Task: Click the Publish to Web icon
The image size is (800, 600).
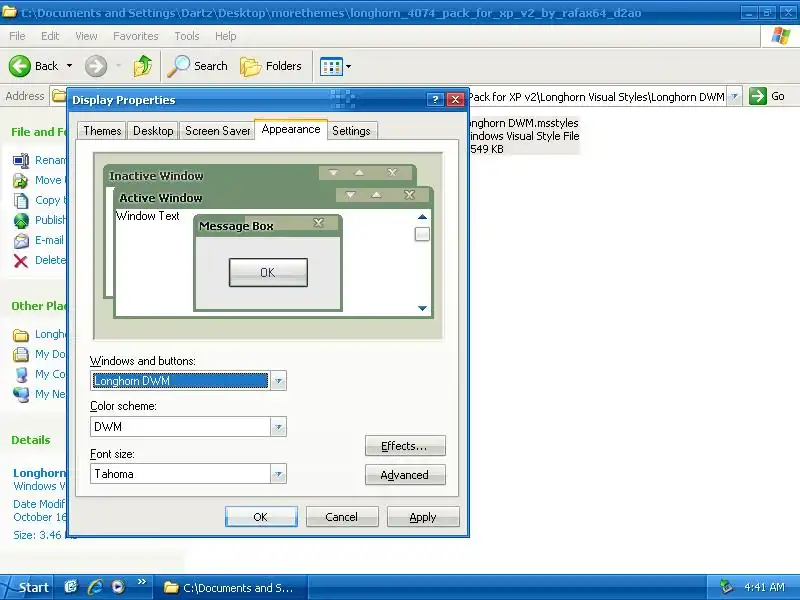Action: [21, 220]
